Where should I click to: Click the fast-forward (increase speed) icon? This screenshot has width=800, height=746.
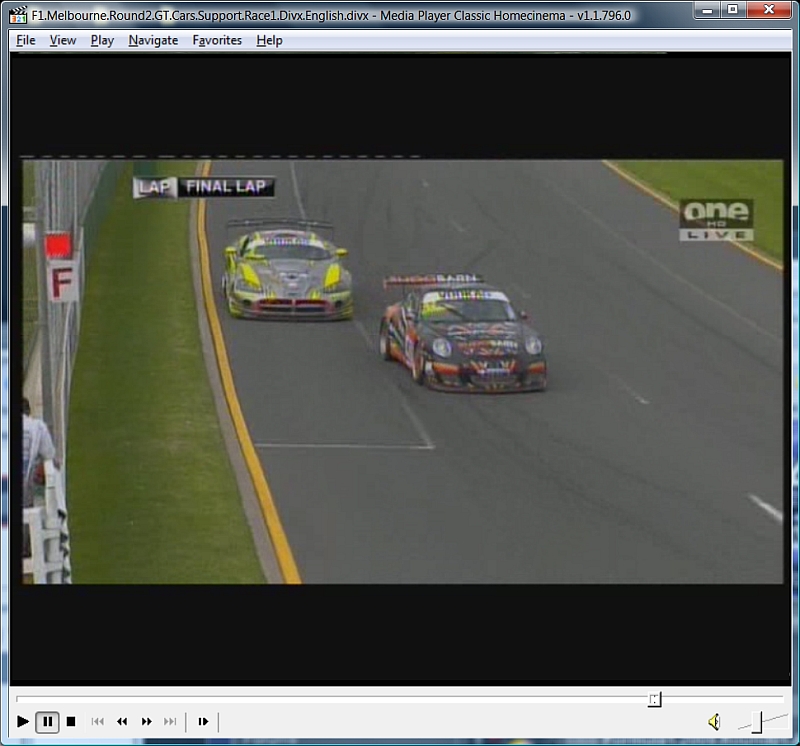tap(146, 721)
